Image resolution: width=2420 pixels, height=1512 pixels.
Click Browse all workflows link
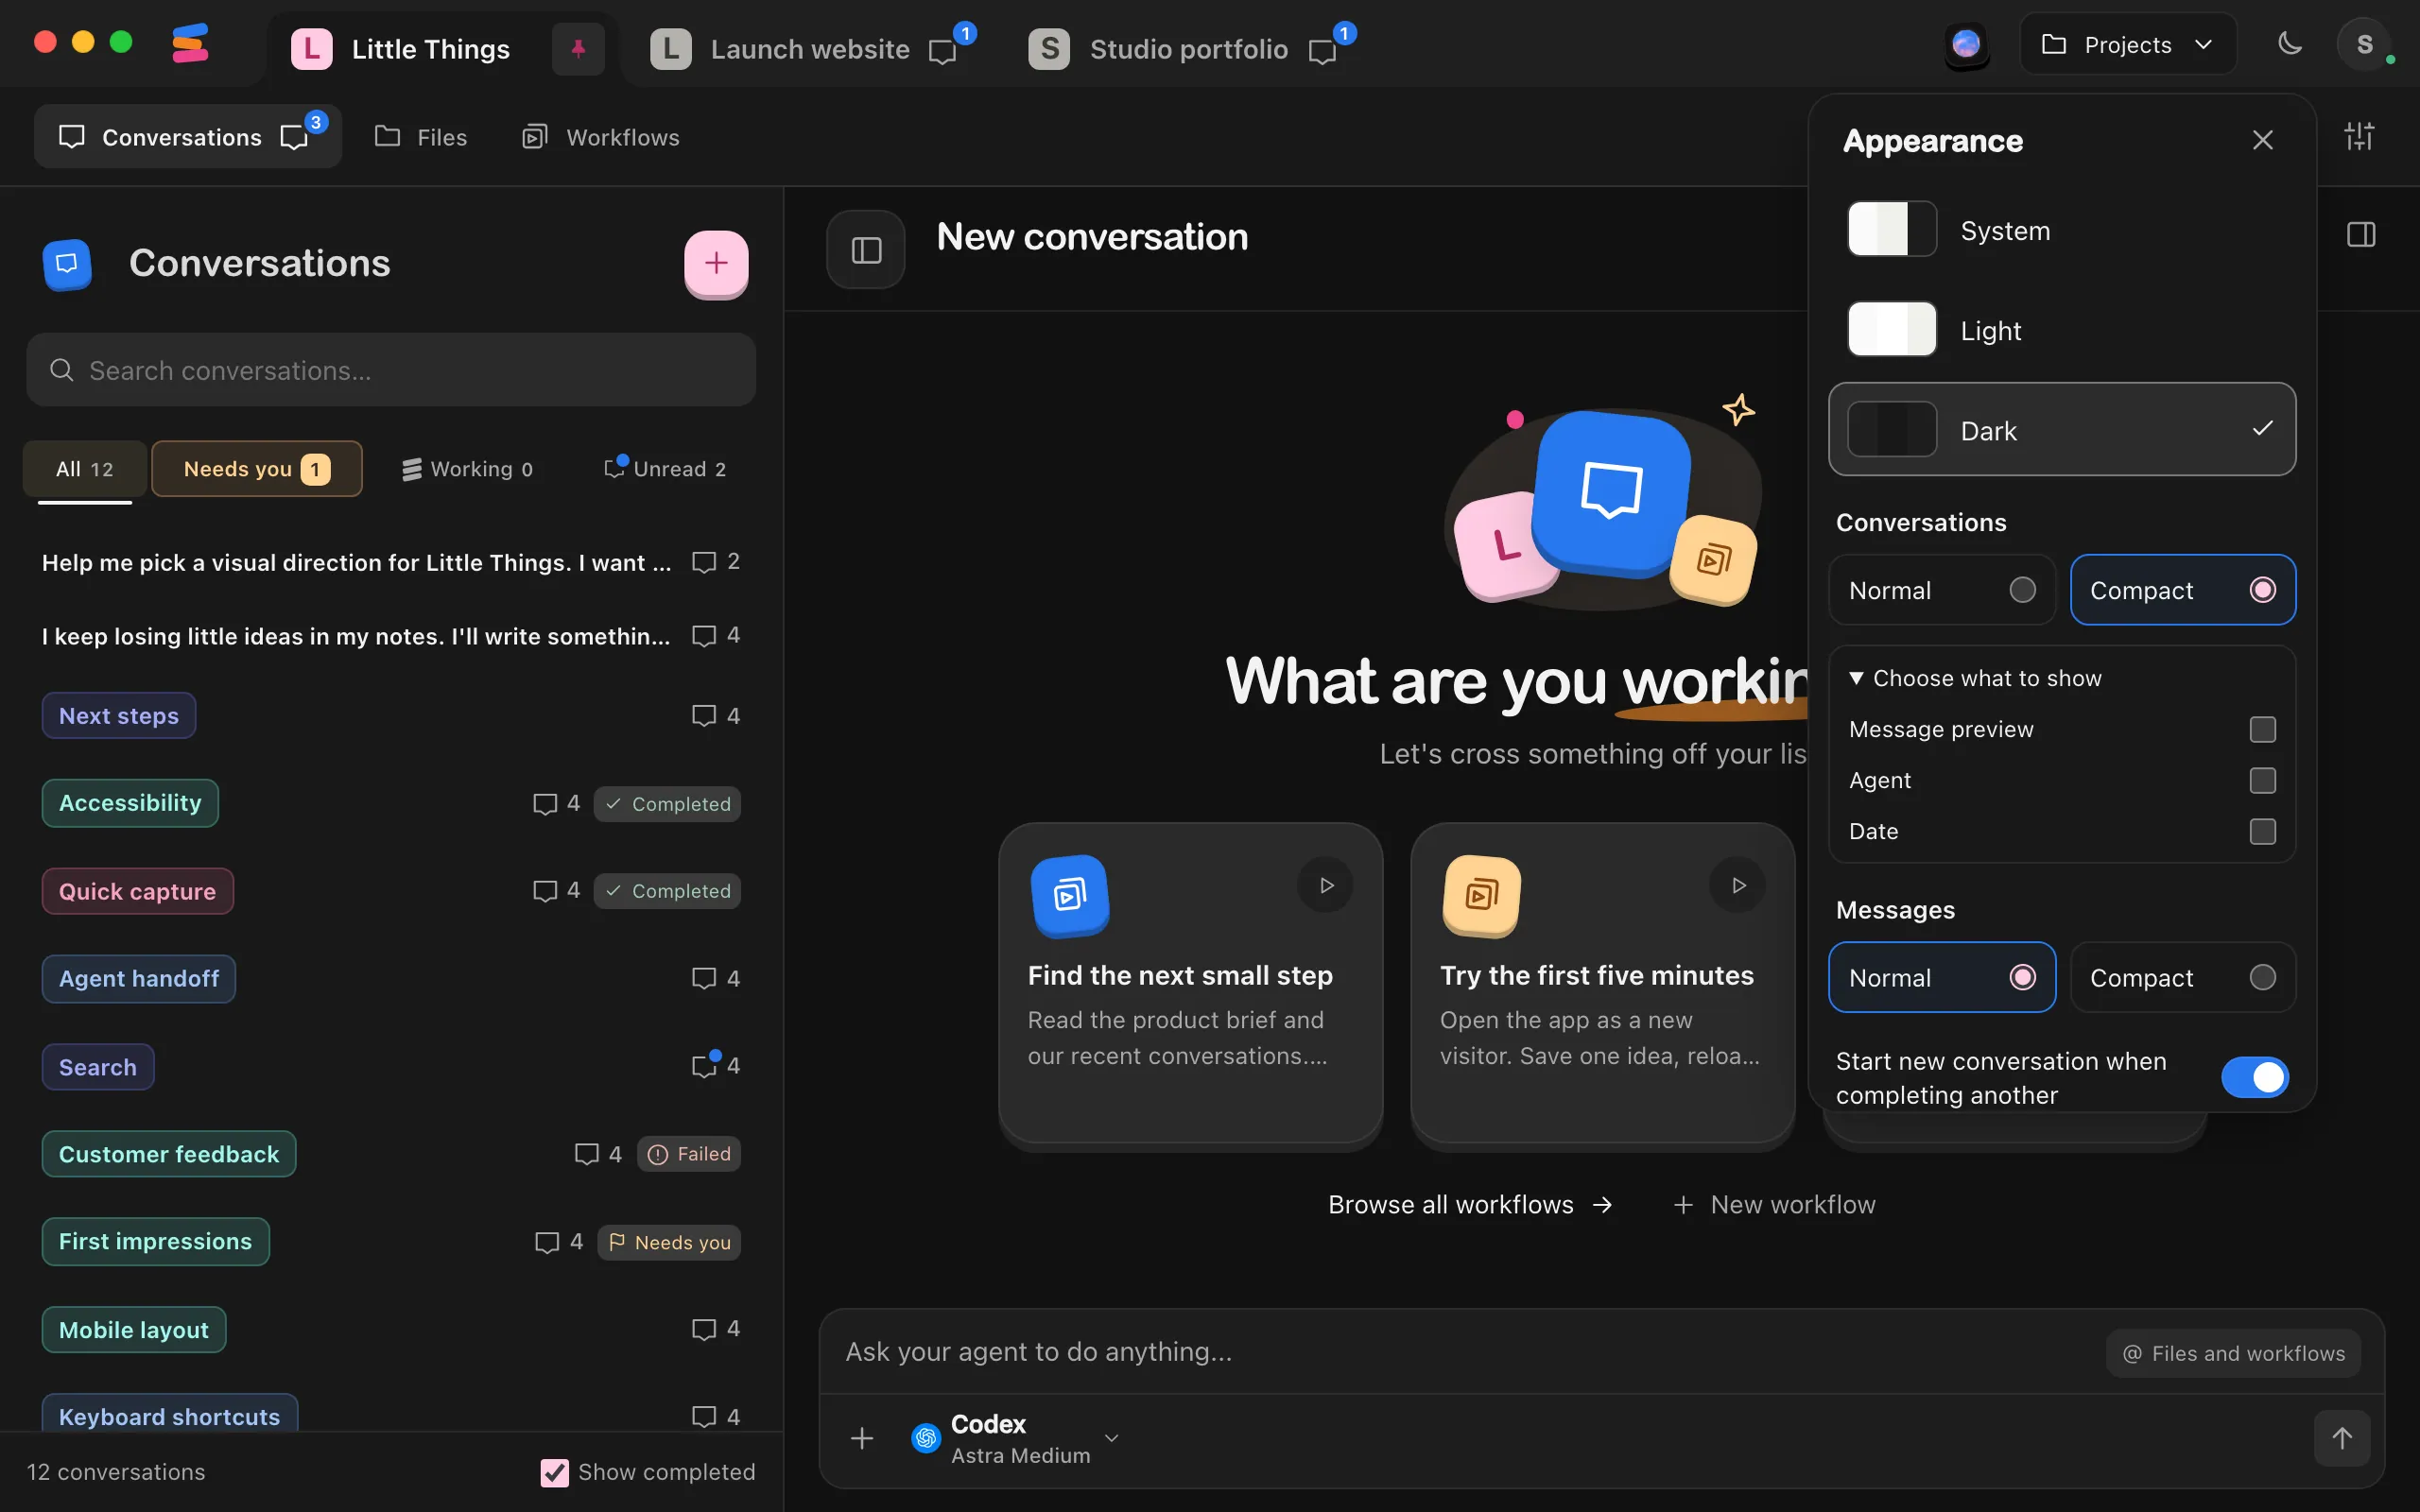(x=1470, y=1205)
